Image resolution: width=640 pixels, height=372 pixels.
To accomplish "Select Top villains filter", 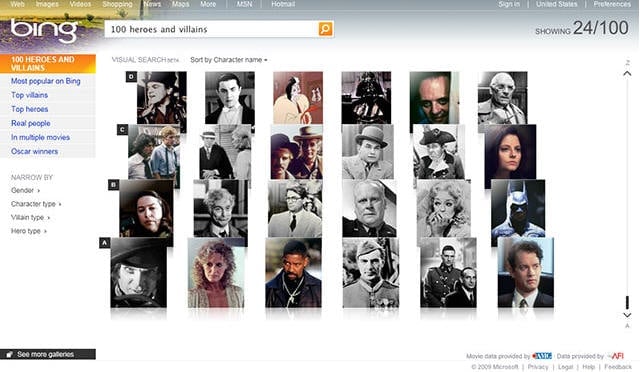I will pos(29,95).
